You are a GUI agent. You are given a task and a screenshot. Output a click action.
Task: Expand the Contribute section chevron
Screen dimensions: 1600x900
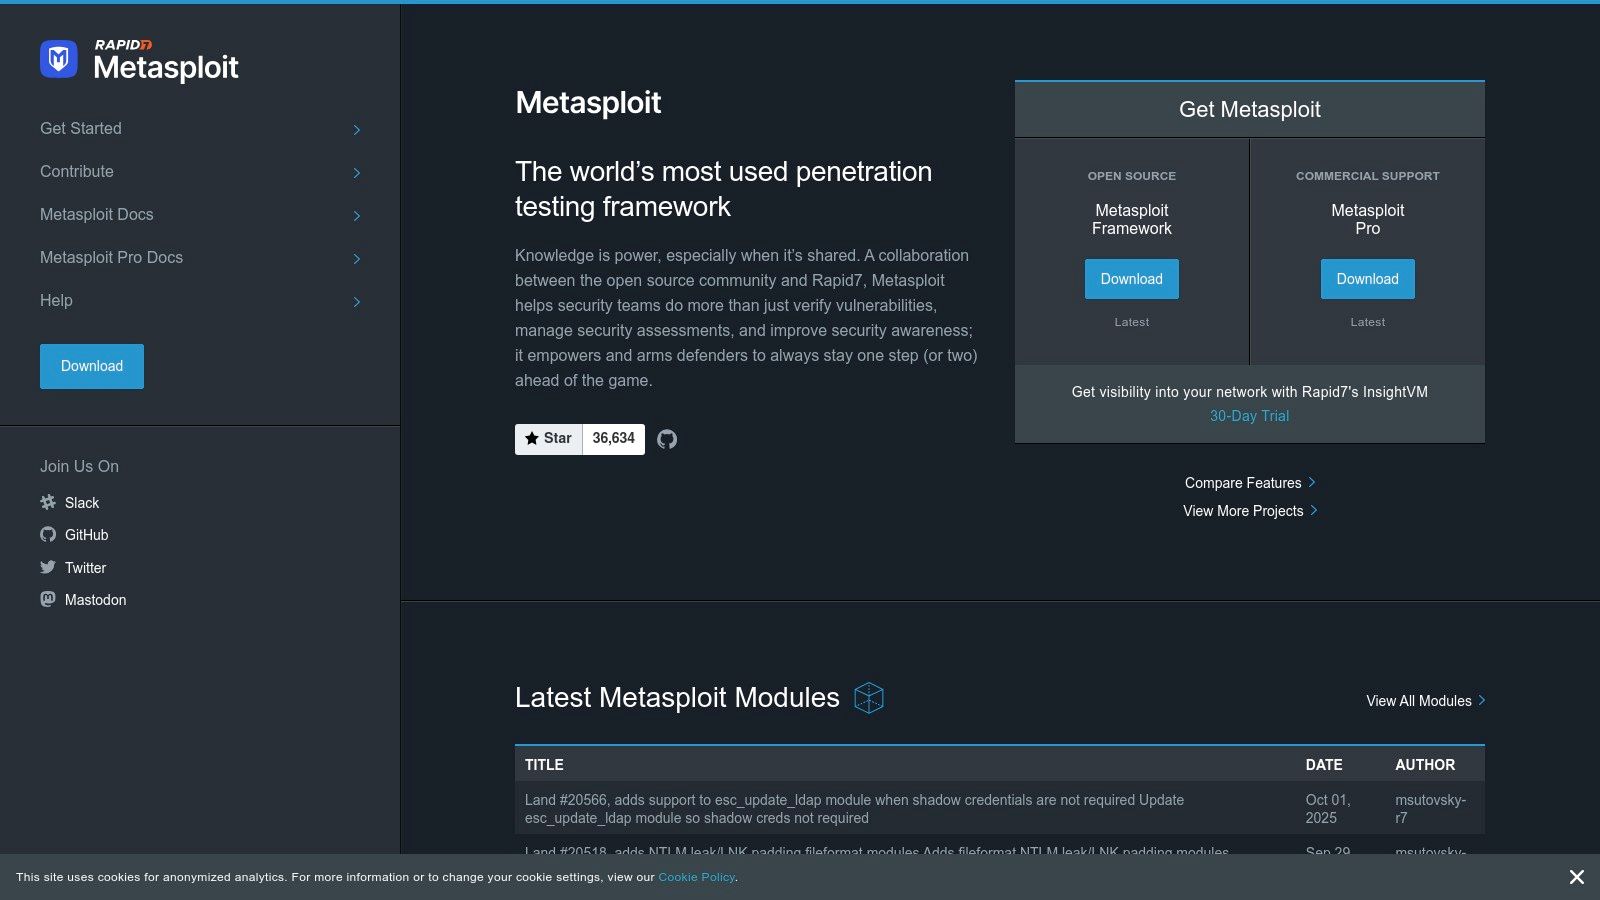click(x=357, y=173)
